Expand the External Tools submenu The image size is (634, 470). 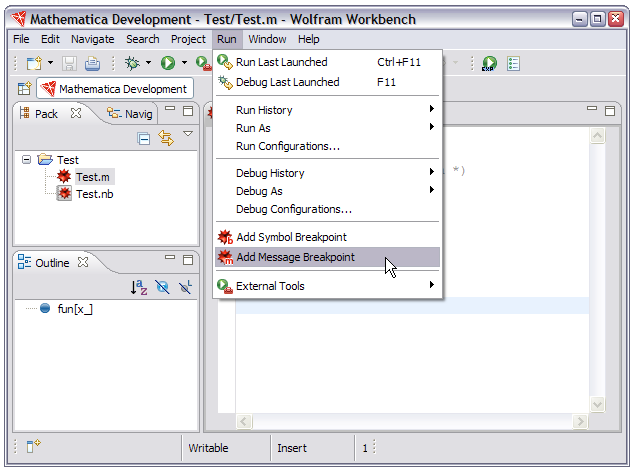328,286
